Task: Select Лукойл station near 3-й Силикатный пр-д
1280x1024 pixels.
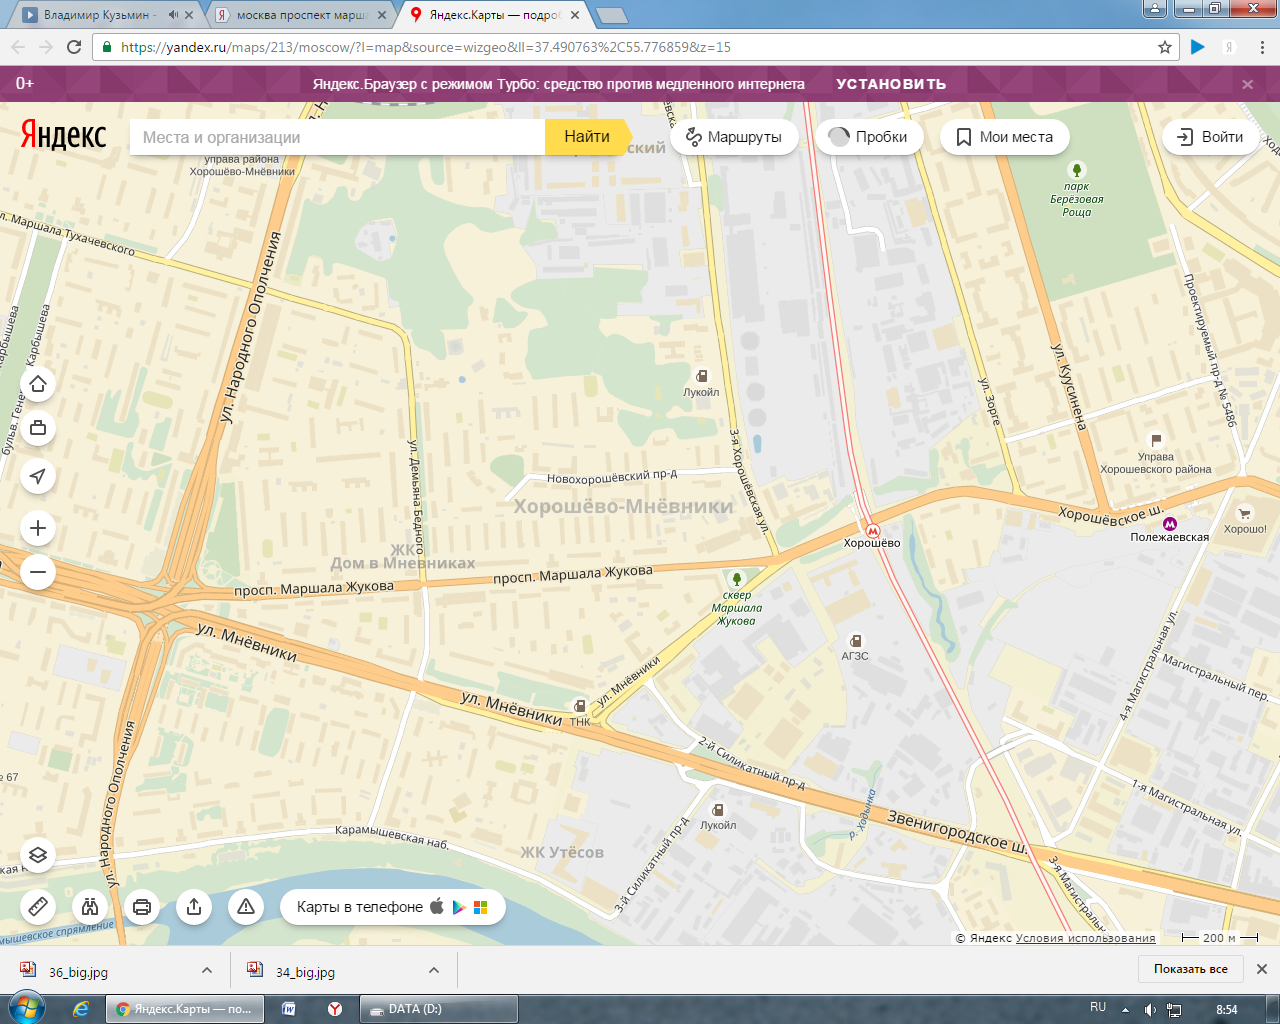Action: coord(718,810)
